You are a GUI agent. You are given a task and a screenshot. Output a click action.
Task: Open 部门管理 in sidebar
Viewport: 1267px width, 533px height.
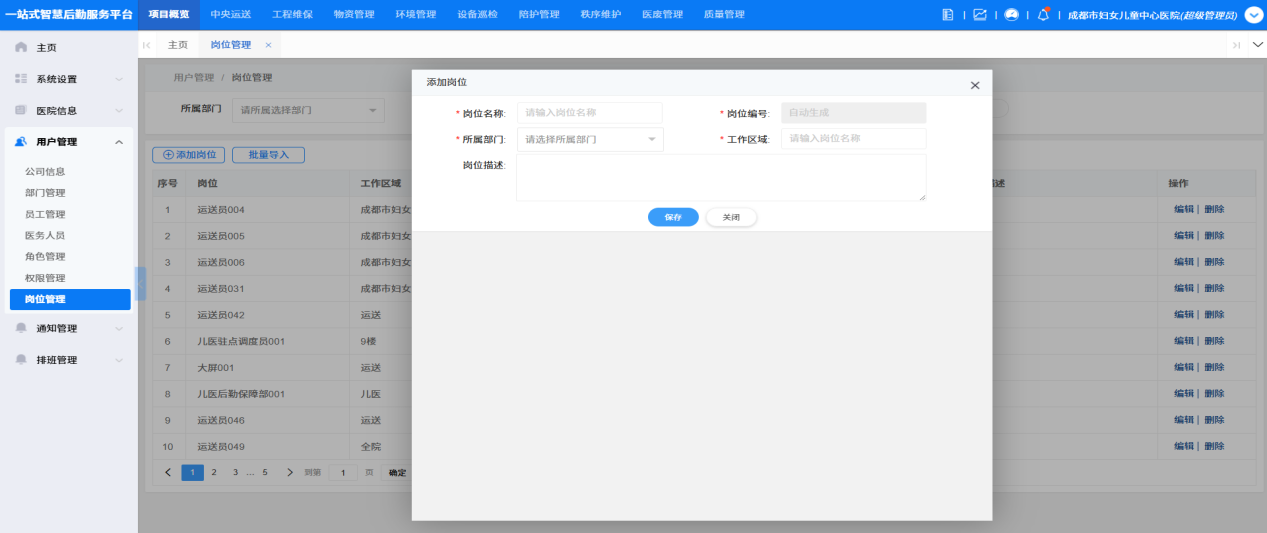tap(45, 193)
